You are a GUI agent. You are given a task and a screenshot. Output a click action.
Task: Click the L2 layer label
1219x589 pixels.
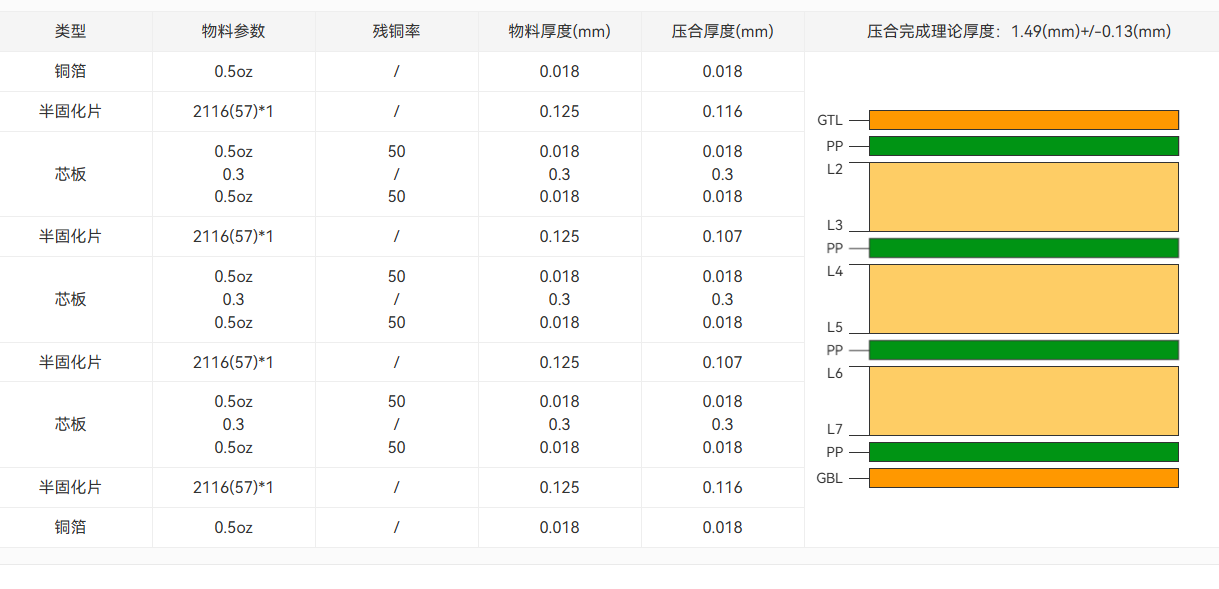coord(834,169)
